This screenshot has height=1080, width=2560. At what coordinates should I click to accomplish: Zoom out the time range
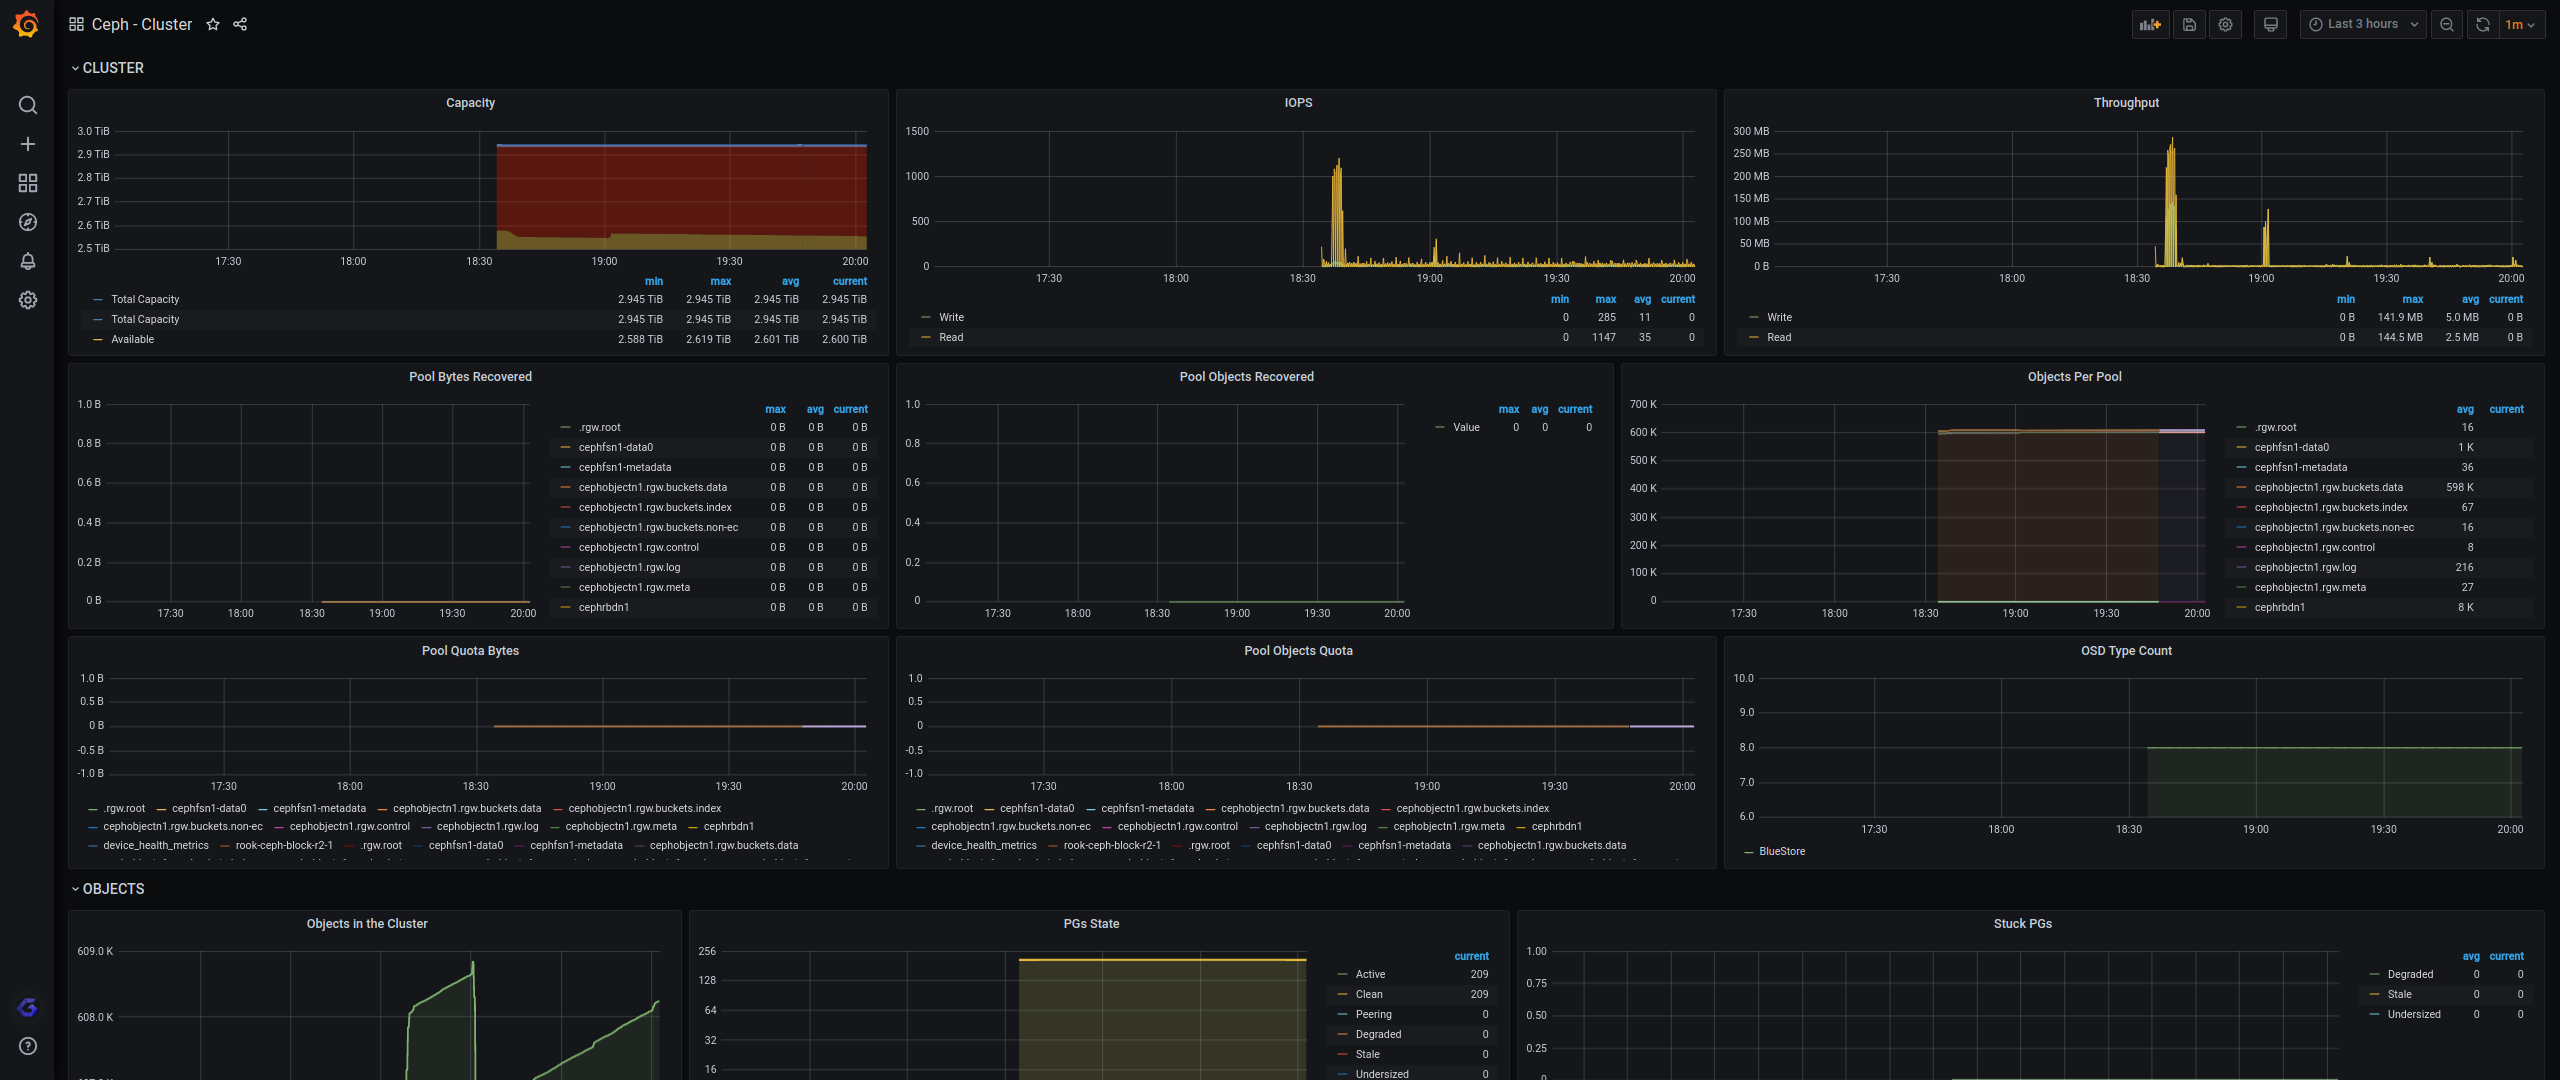tap(2446, 24)
